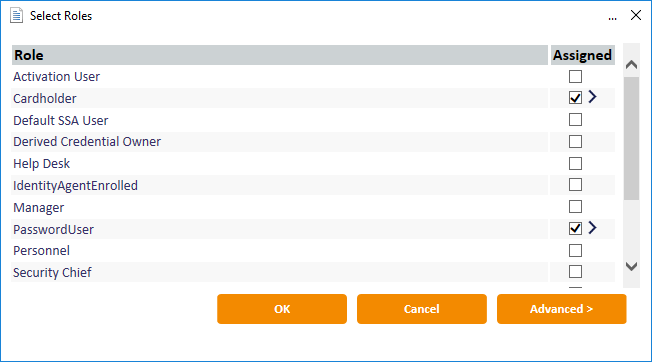Expand the PasswordUser role chevron
The image size is (652, 362).
(x=593, y=228)
